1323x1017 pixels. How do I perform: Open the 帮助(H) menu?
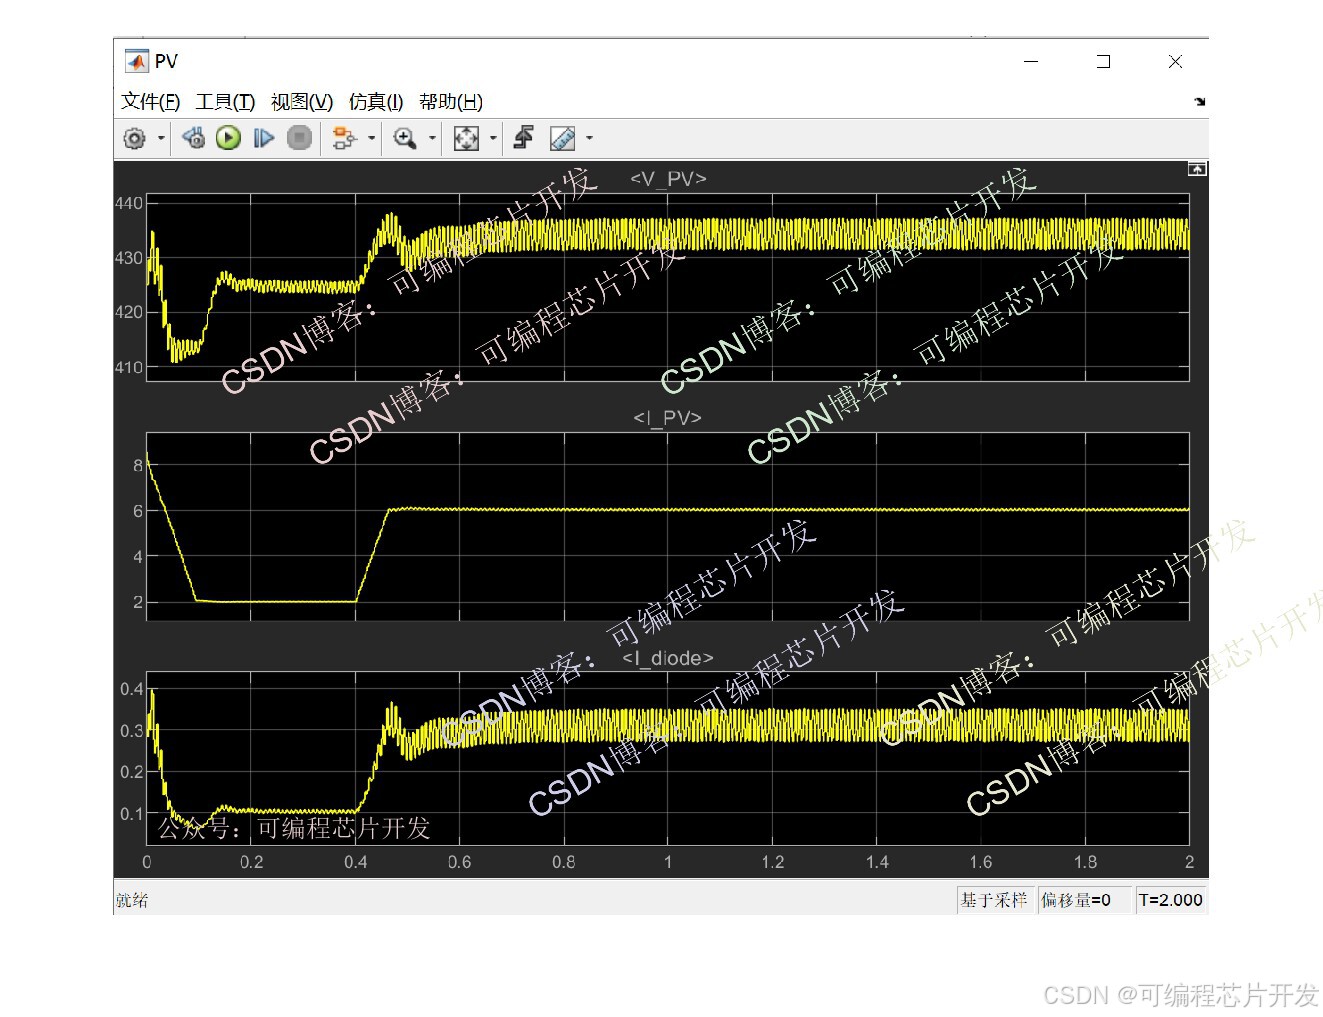pos(451,102)
